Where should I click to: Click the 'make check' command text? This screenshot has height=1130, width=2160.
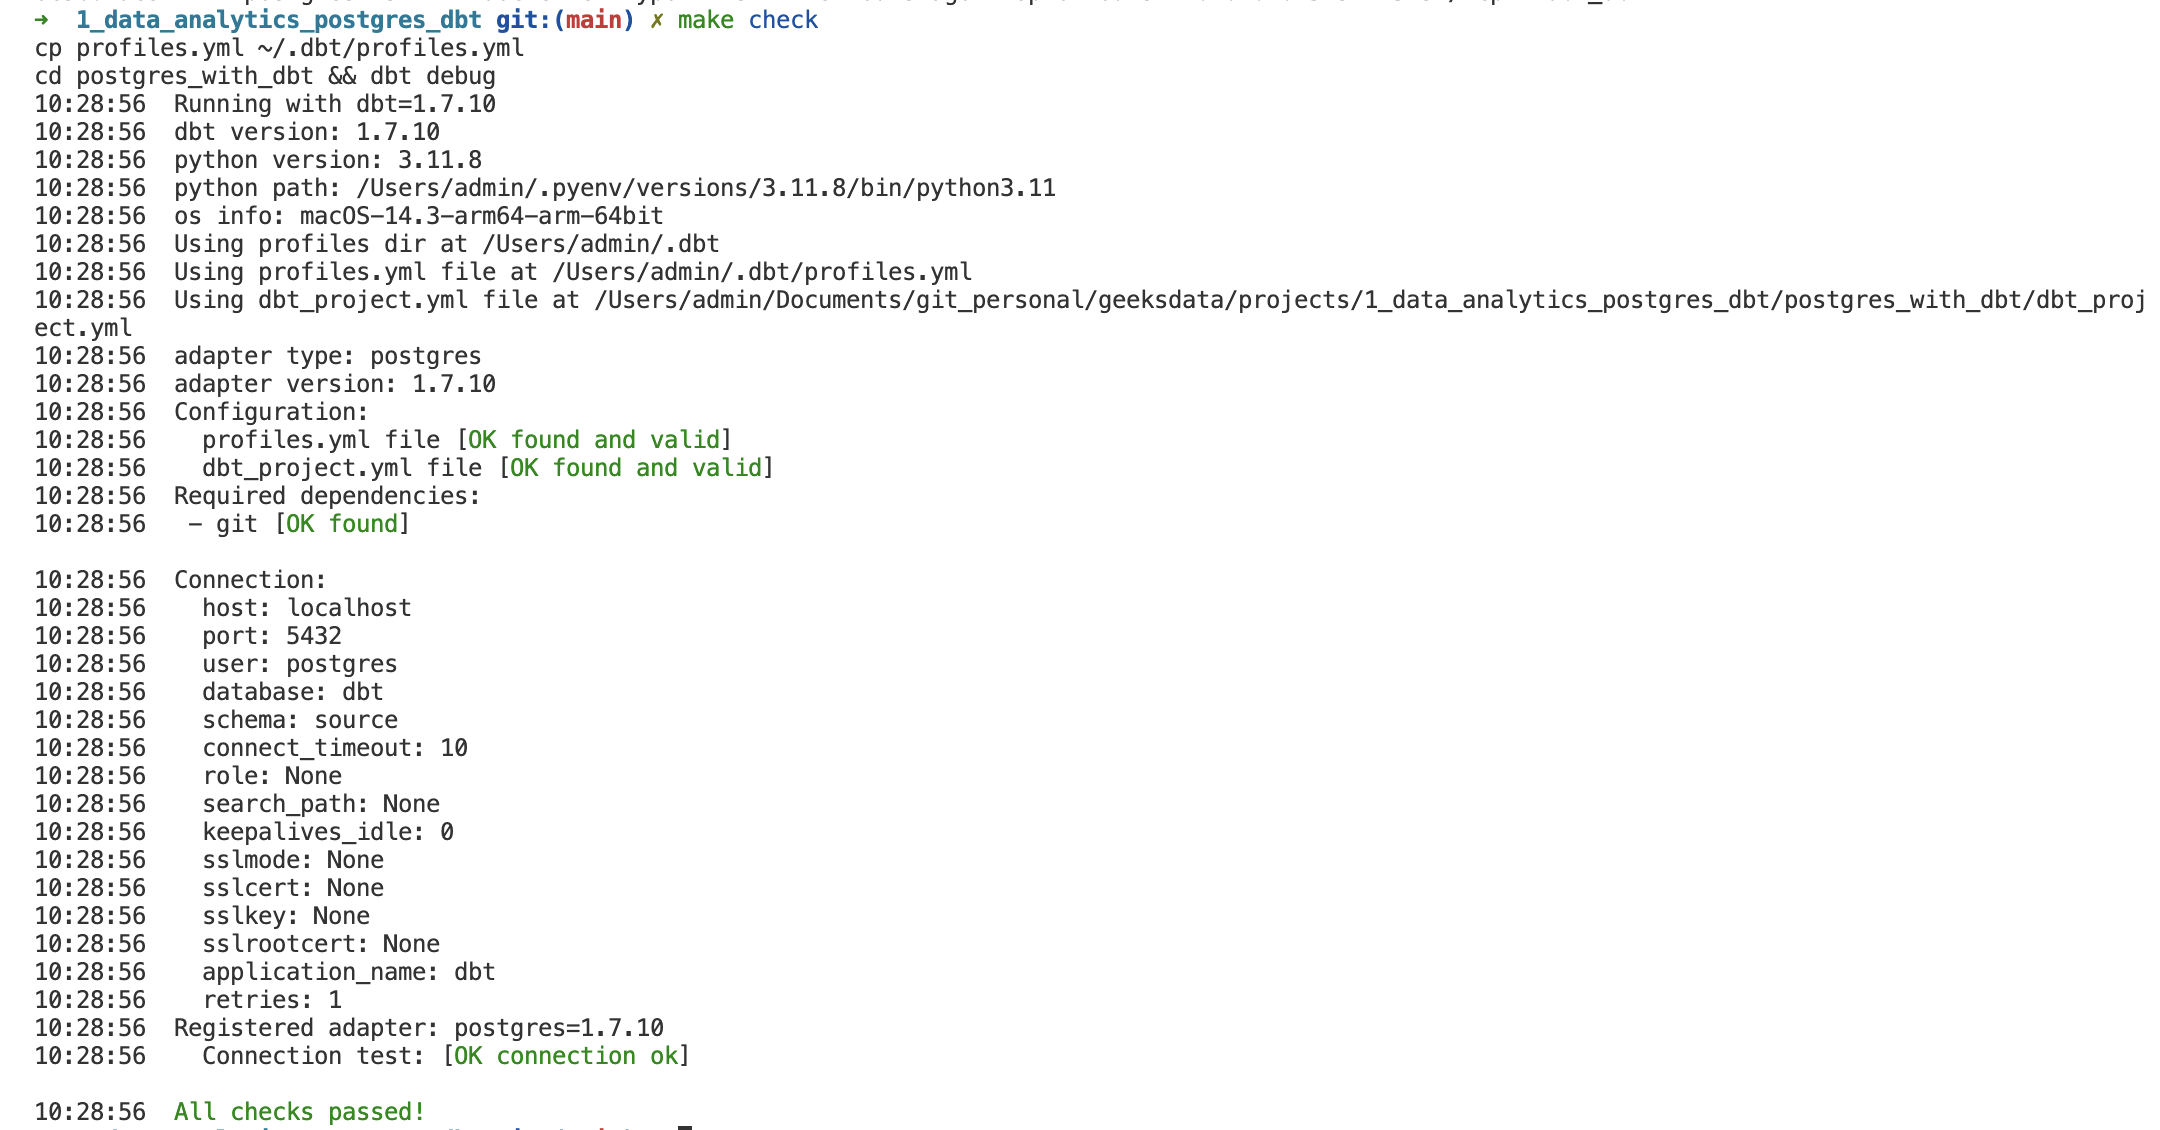[x=747, y=20]
